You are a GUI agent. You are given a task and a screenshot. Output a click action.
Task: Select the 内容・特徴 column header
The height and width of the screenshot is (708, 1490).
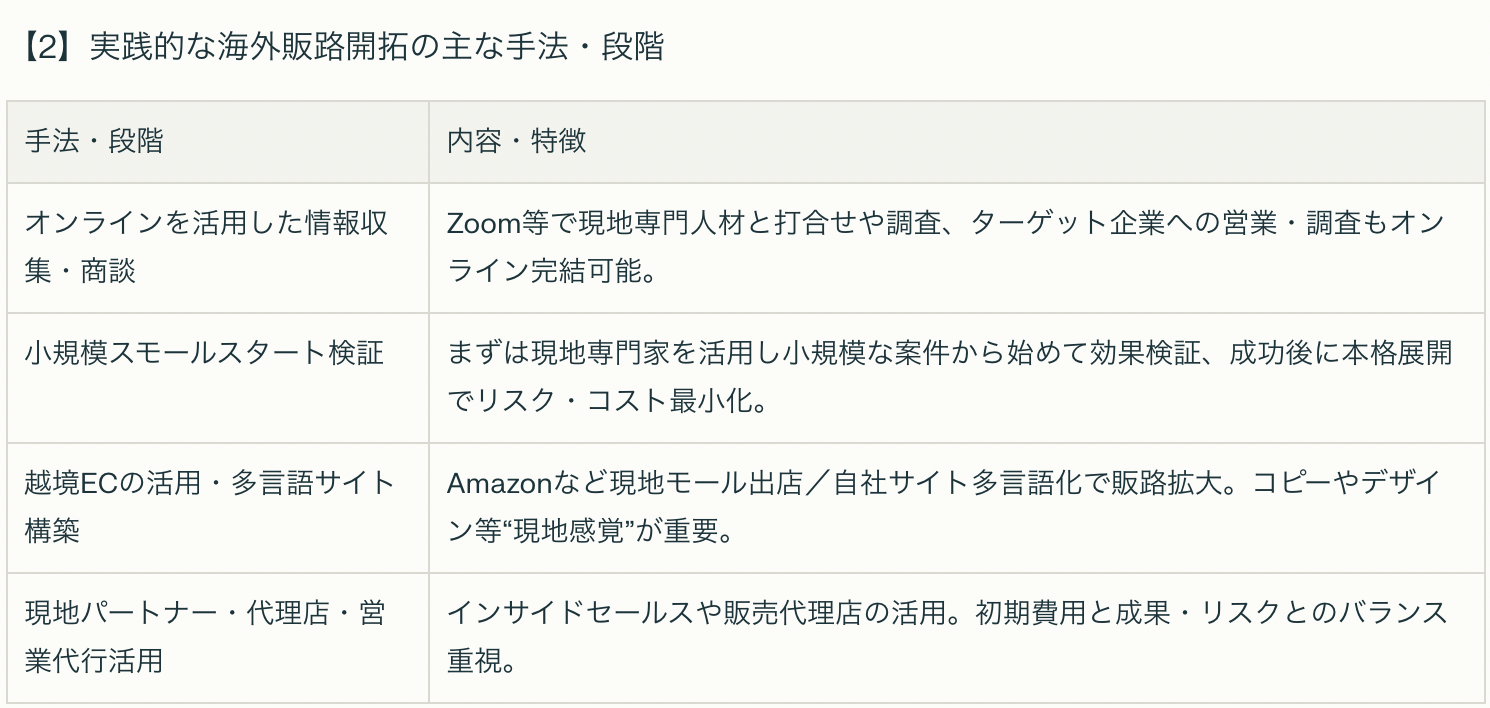[x=516, y=141]
